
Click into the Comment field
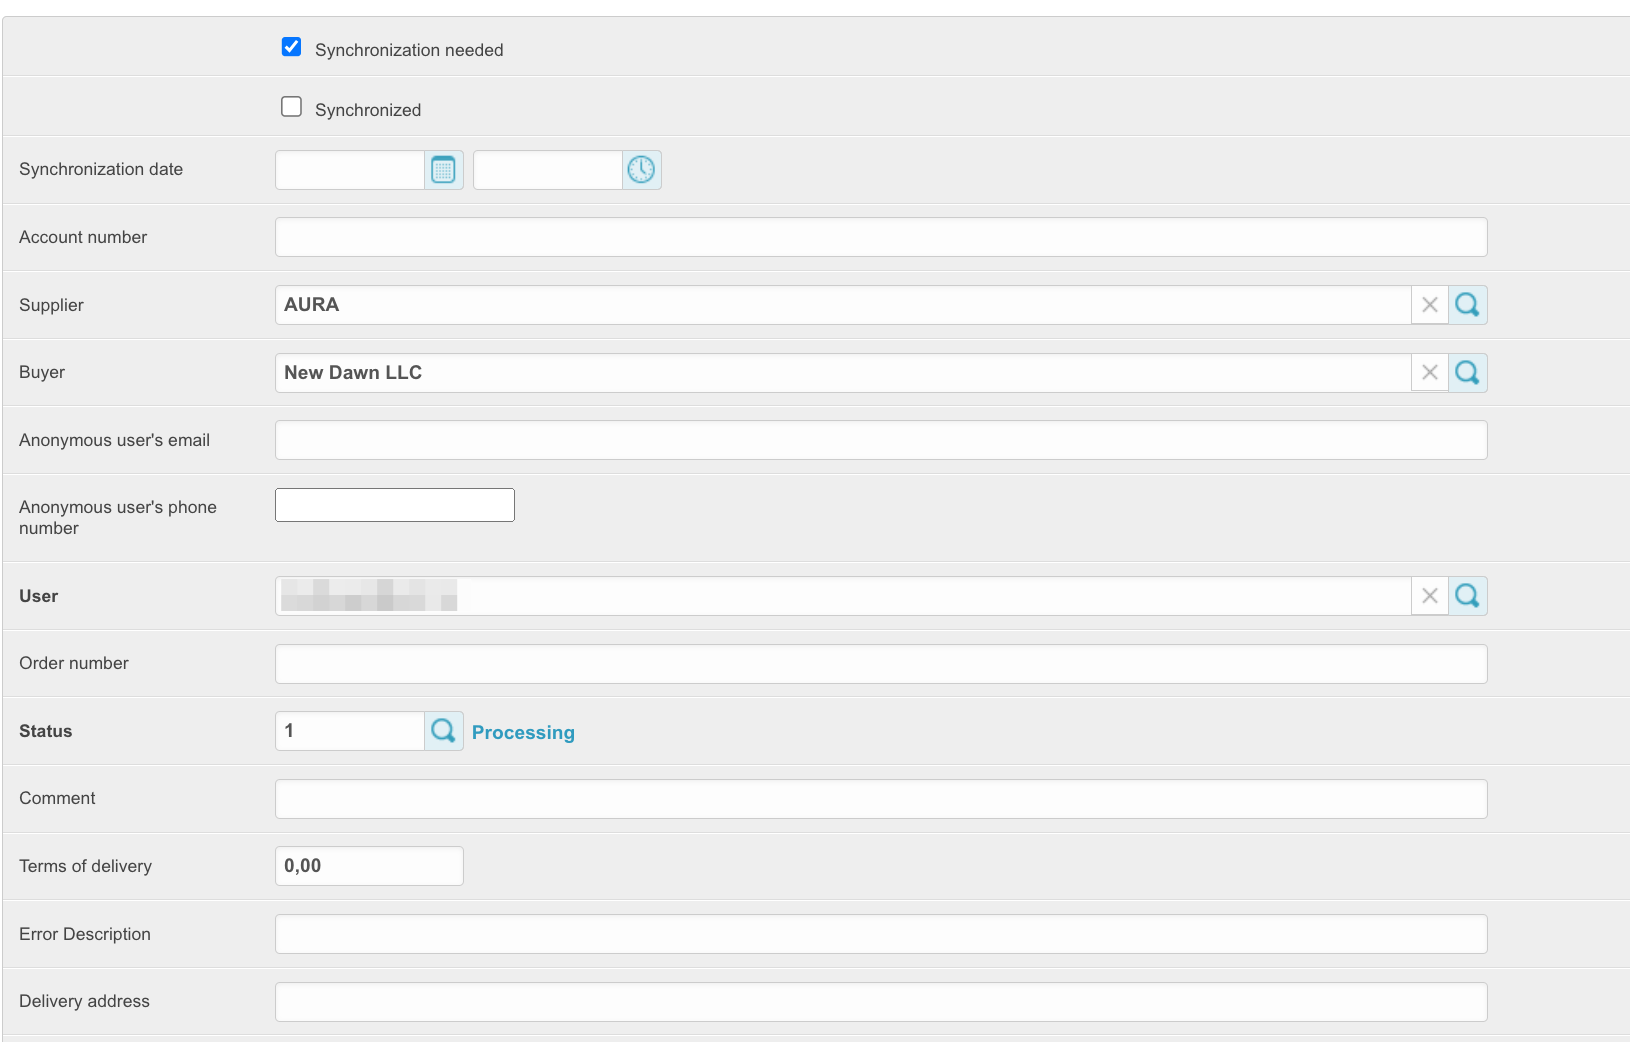(880, 799)
